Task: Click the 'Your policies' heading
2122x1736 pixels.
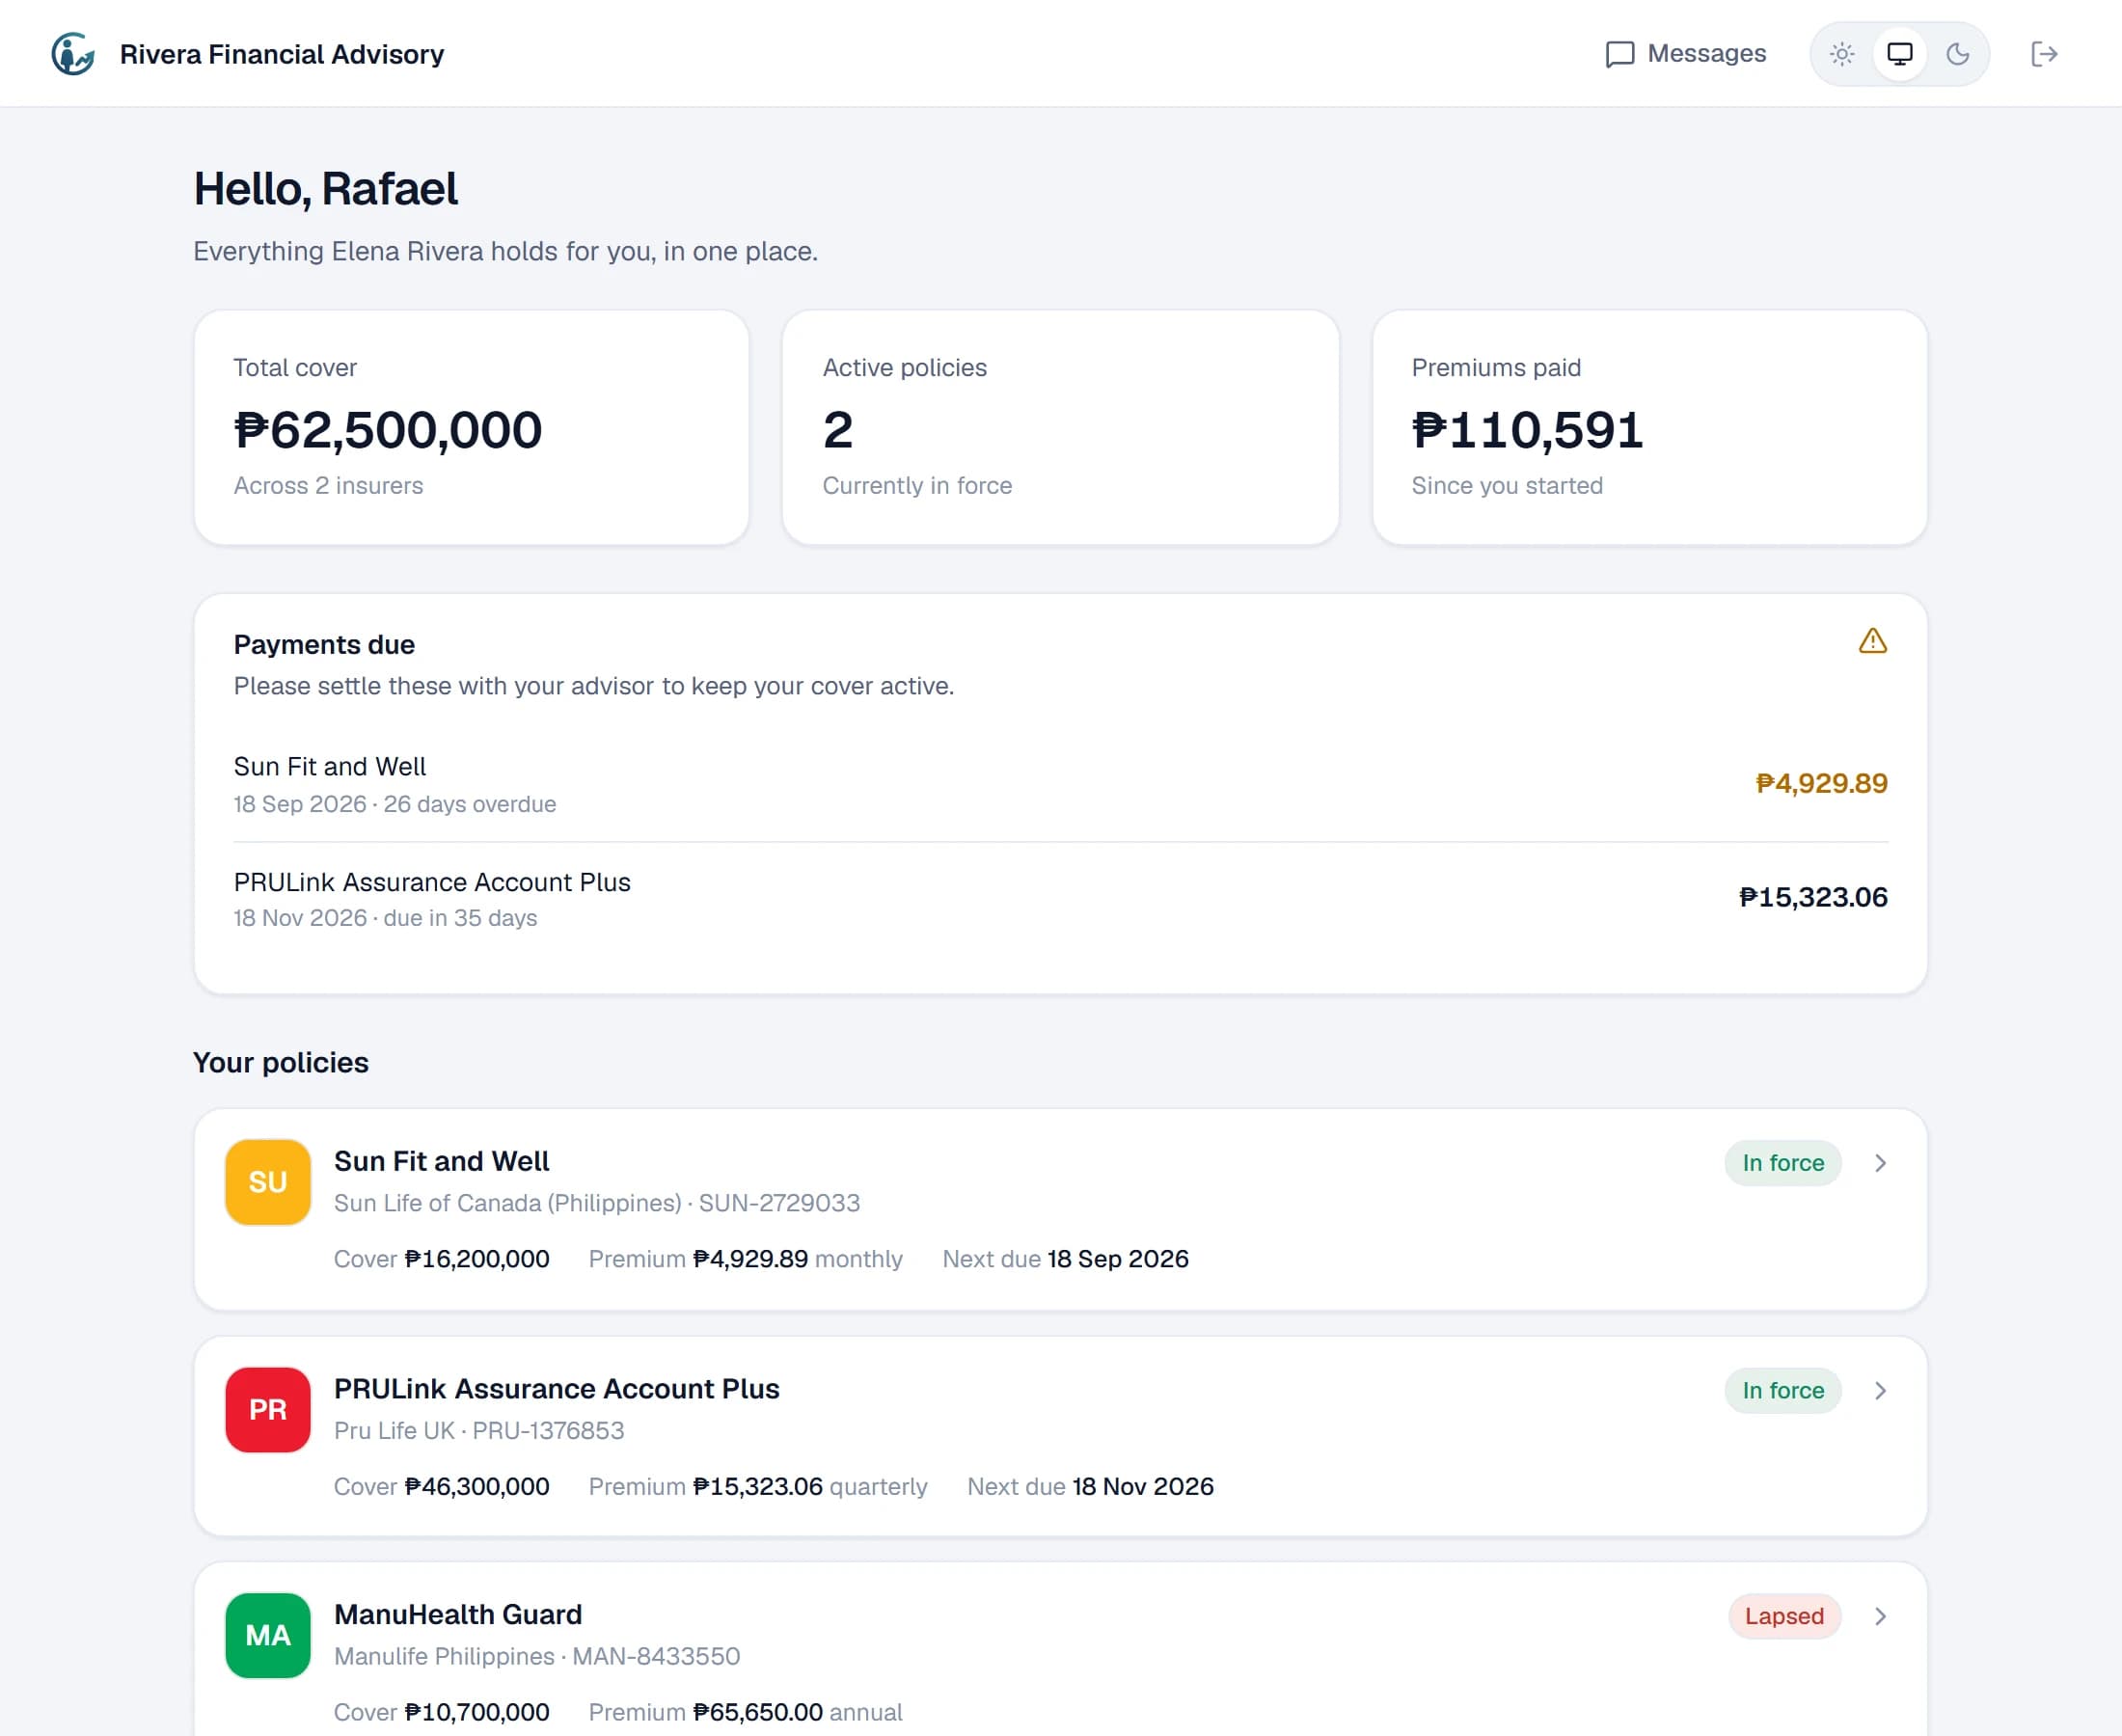Action: click(x=281, y=1062)
